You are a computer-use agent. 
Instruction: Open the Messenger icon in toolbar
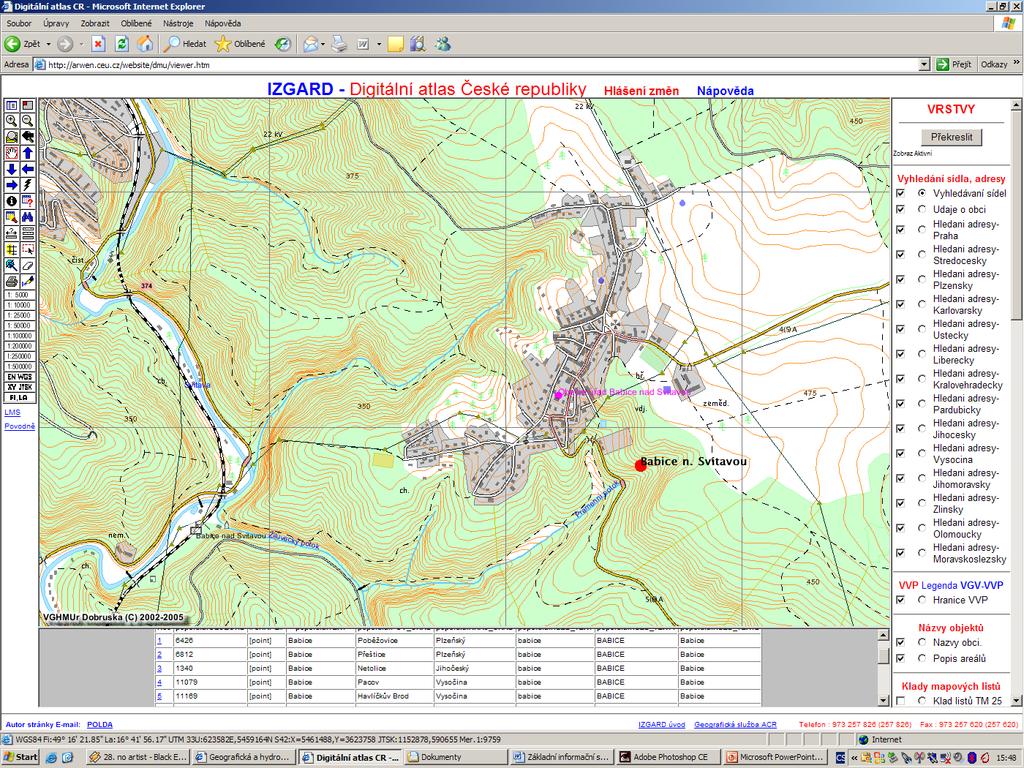click(443, 44)
